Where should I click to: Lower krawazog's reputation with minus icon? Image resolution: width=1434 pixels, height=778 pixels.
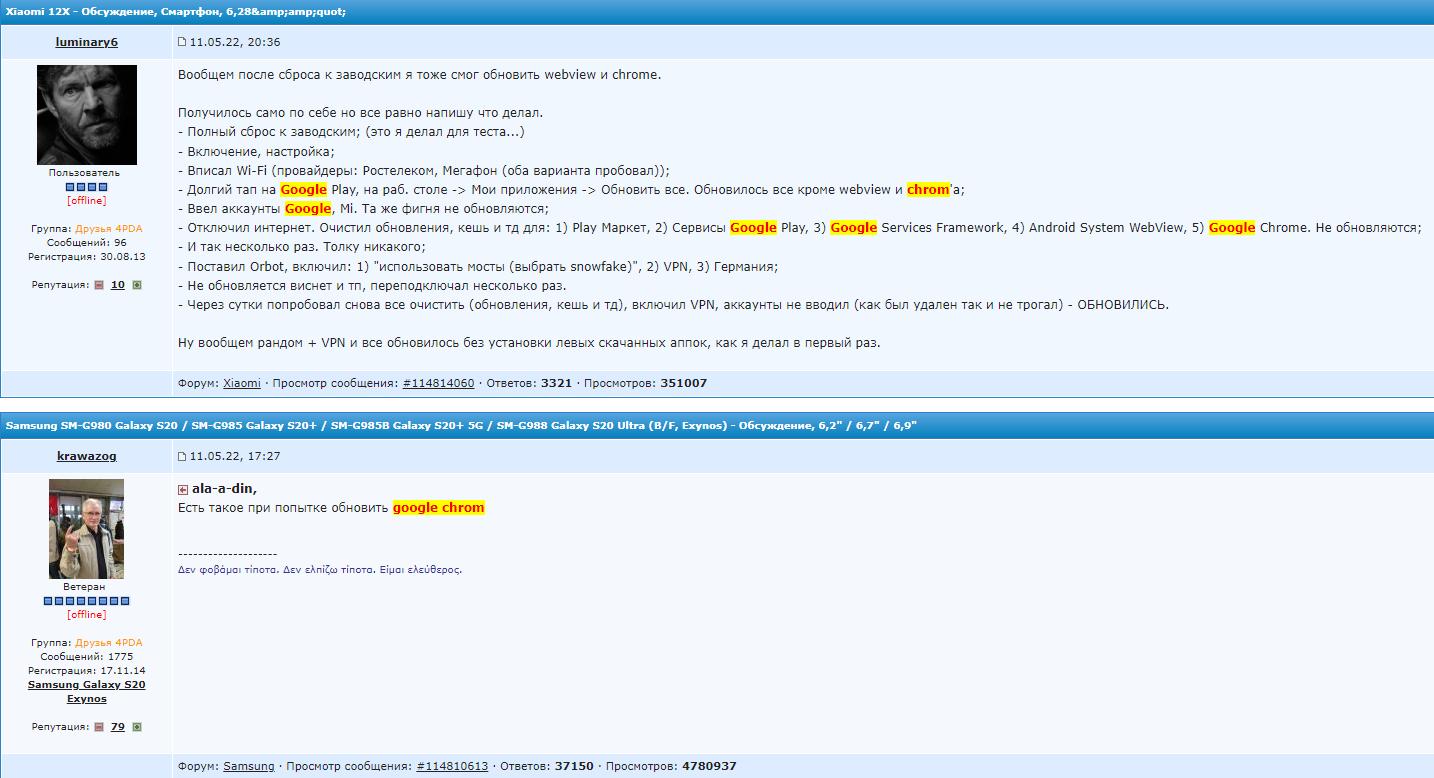[99, 727]
